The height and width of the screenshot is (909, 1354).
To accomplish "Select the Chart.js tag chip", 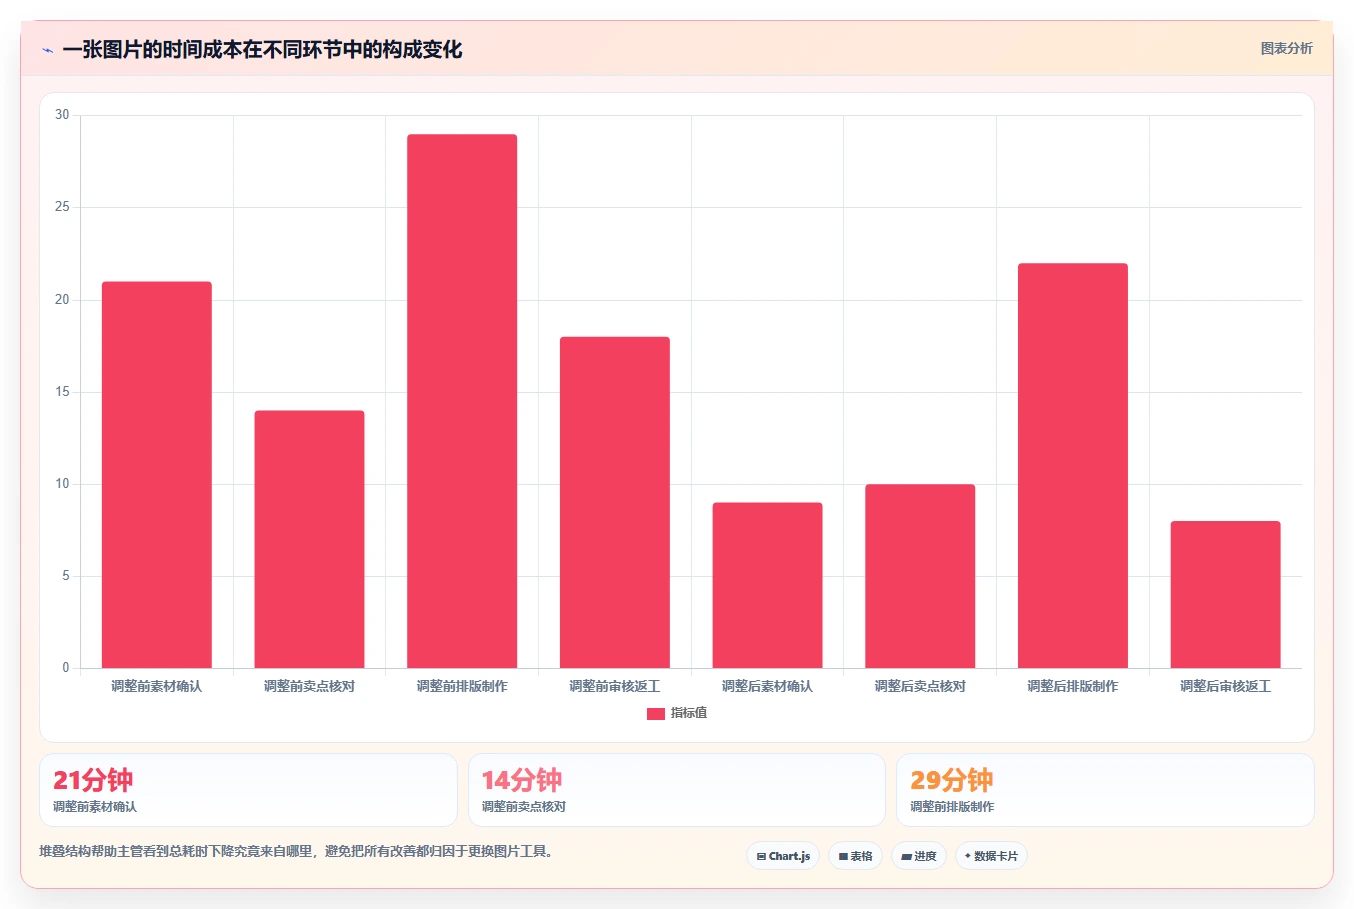I will (x=783, y=856).
